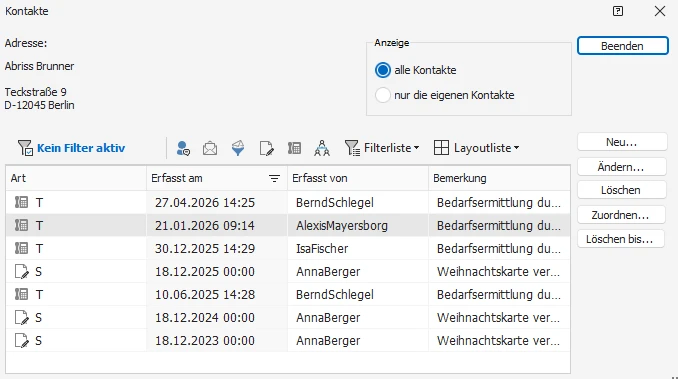Click 'AnnaBerger' in the 18.12.2023 row
The width and height of the screenshot is (678, 379).
[328, 341]
